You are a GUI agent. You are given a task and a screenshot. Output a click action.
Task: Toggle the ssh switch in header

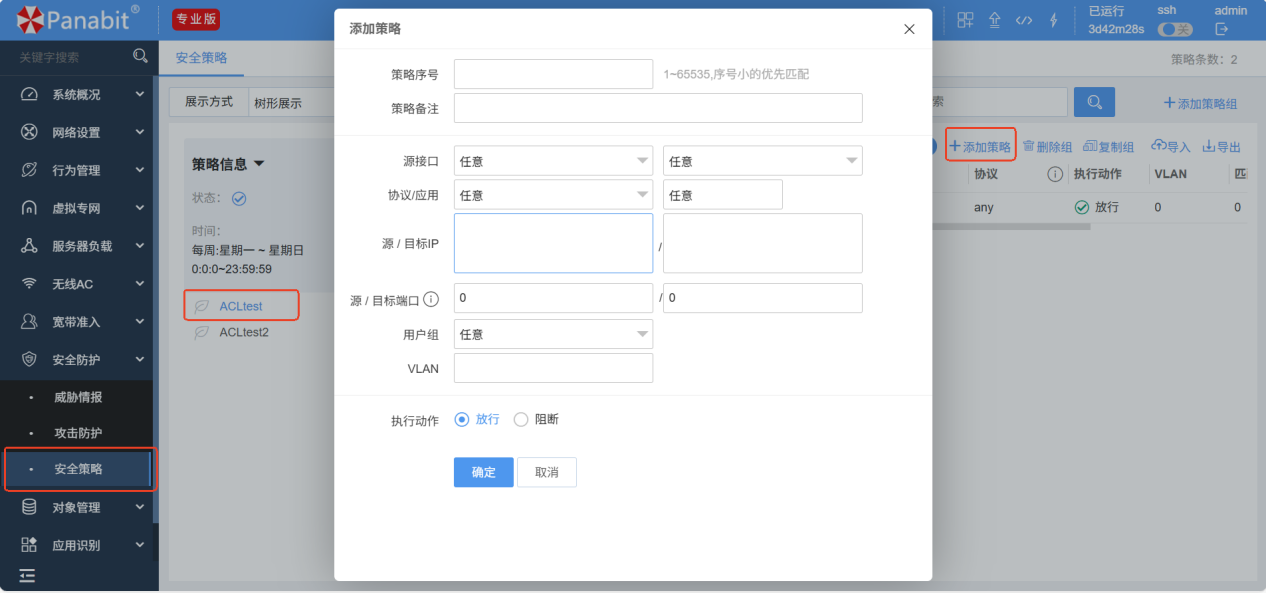(x=1174, y=30)
